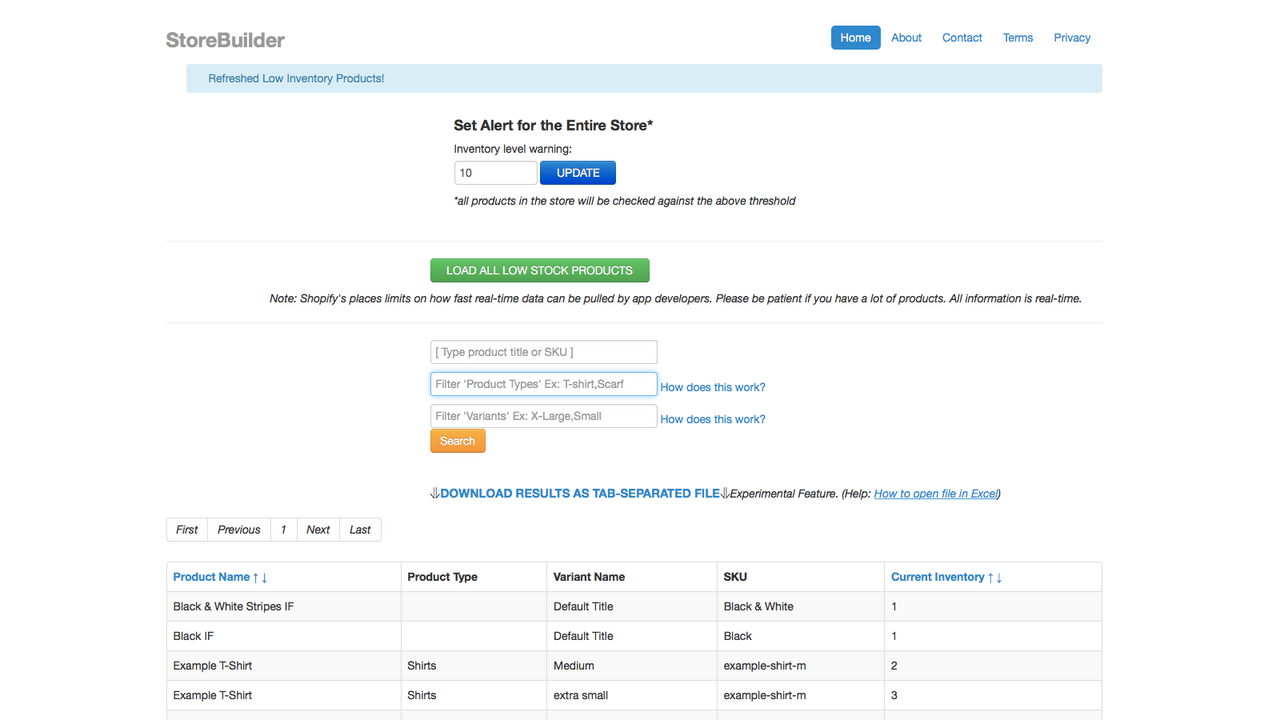Focus the Filter 'Product Types' field
1280x720 pixels.
544,384
